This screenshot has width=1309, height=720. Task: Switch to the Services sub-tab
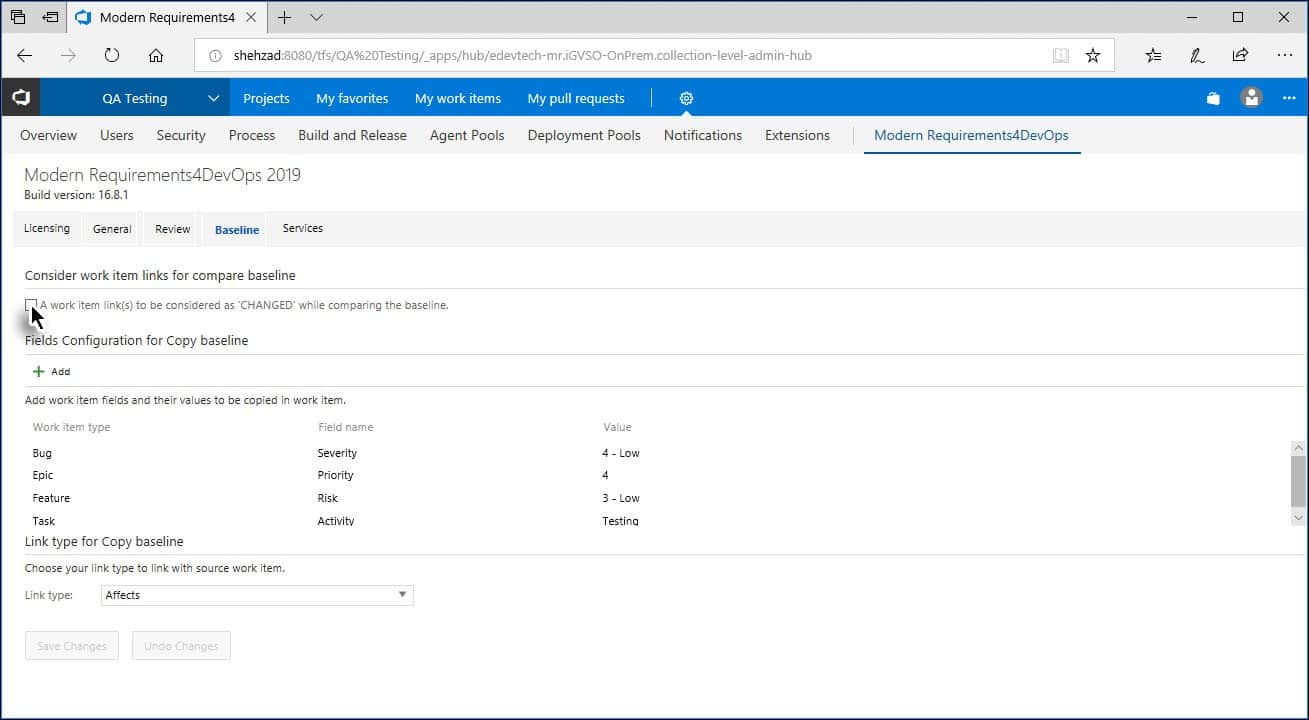tap(302, 228)
